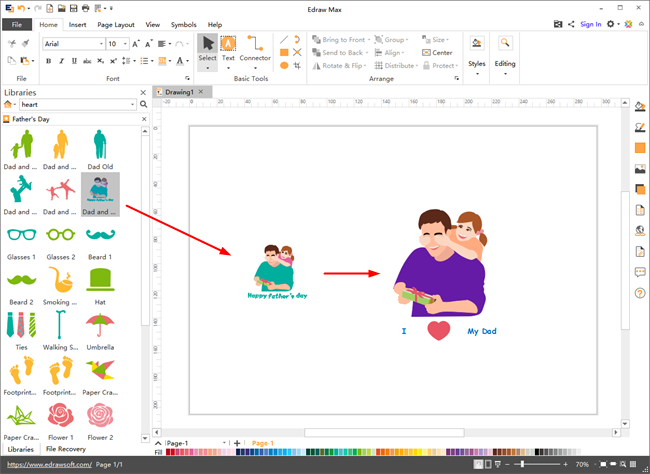Open the Insert ribbon tab
This screenshot has width=650, height=474.
(77, 24)
